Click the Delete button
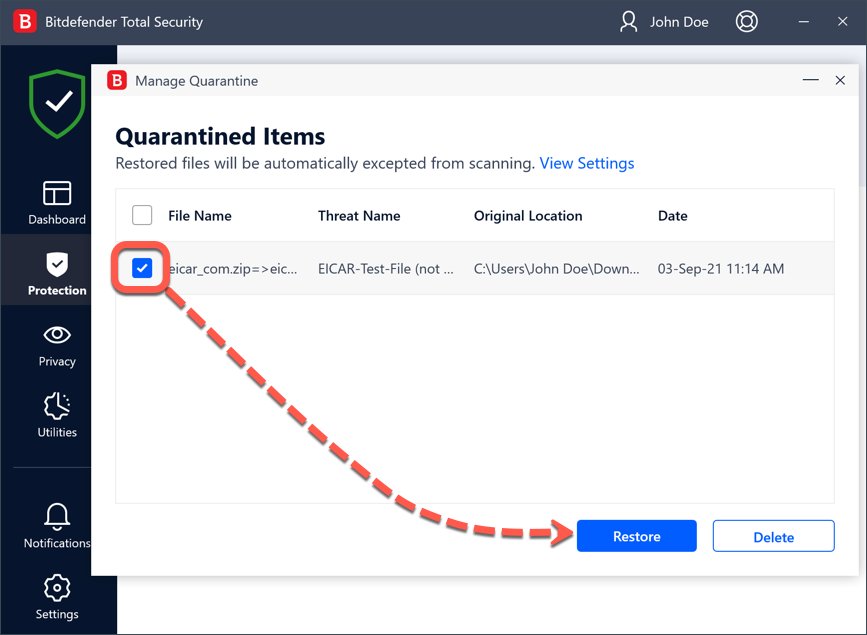867x635 pixels. tap(774, 536)
